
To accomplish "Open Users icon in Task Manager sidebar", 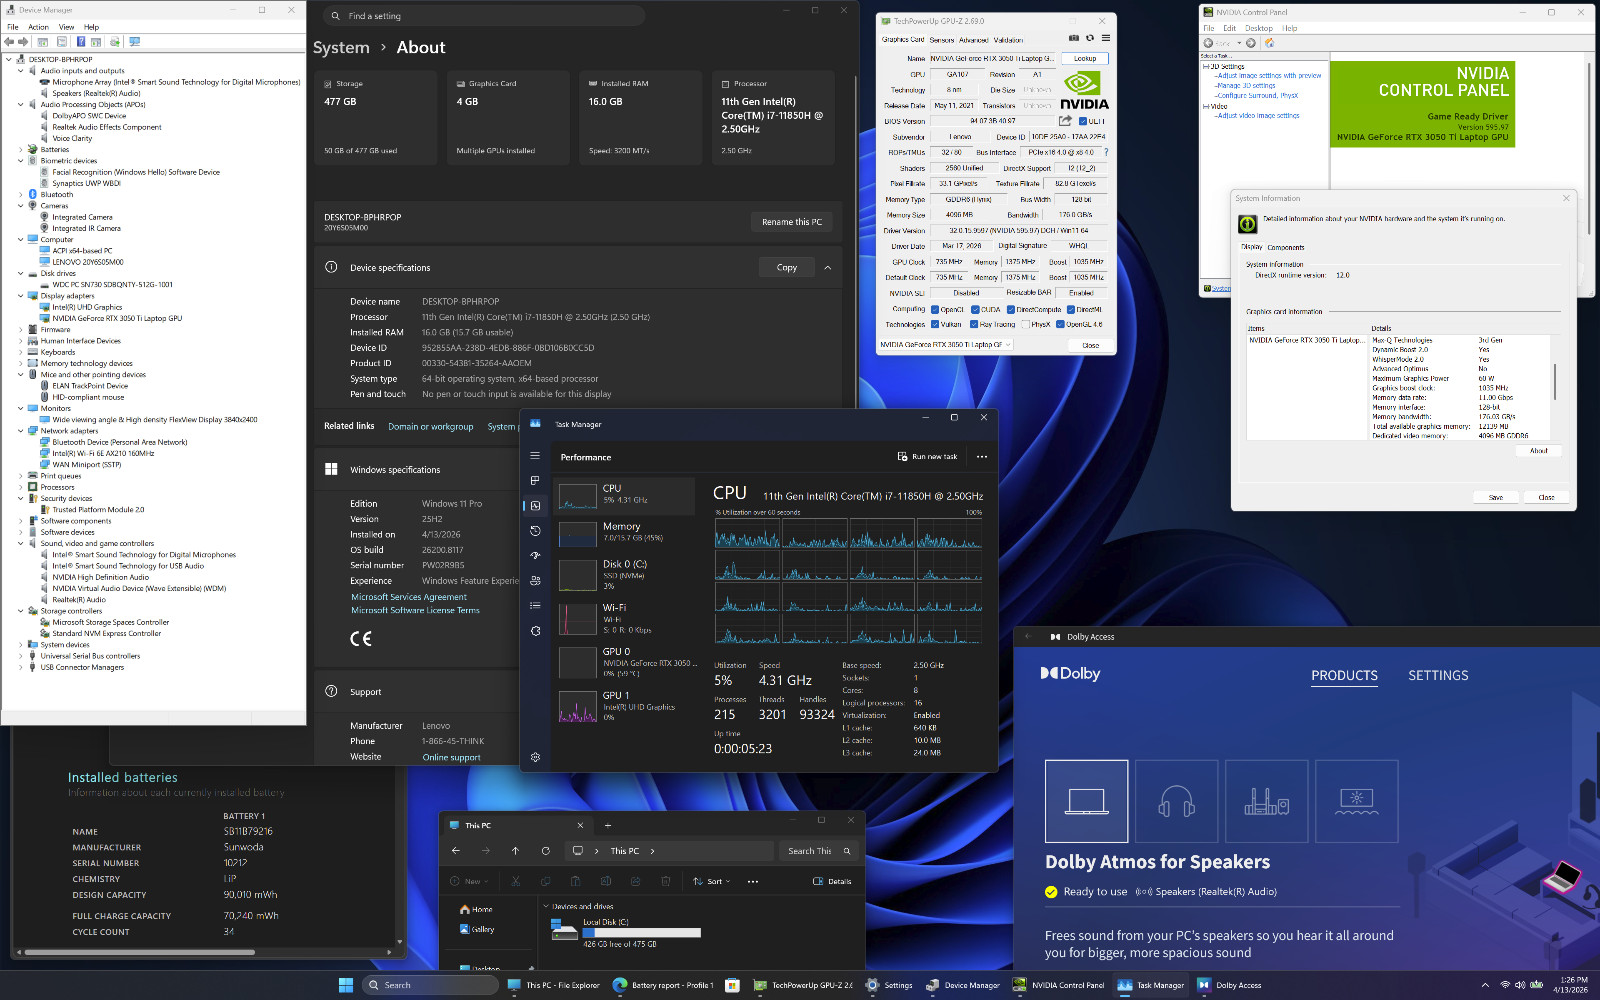I will [x=535, y=580].
